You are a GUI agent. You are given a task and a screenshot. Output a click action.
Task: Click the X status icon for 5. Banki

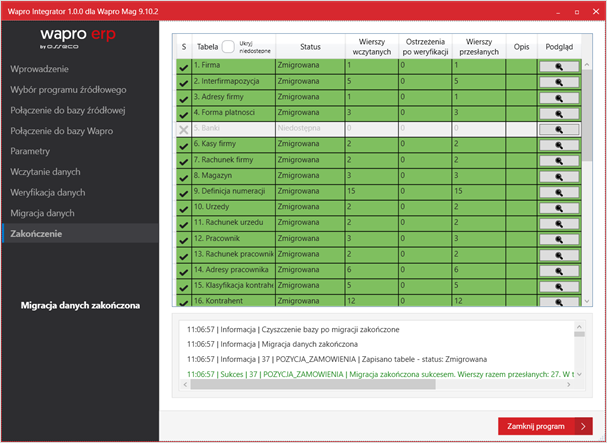[x=183, y=130]
